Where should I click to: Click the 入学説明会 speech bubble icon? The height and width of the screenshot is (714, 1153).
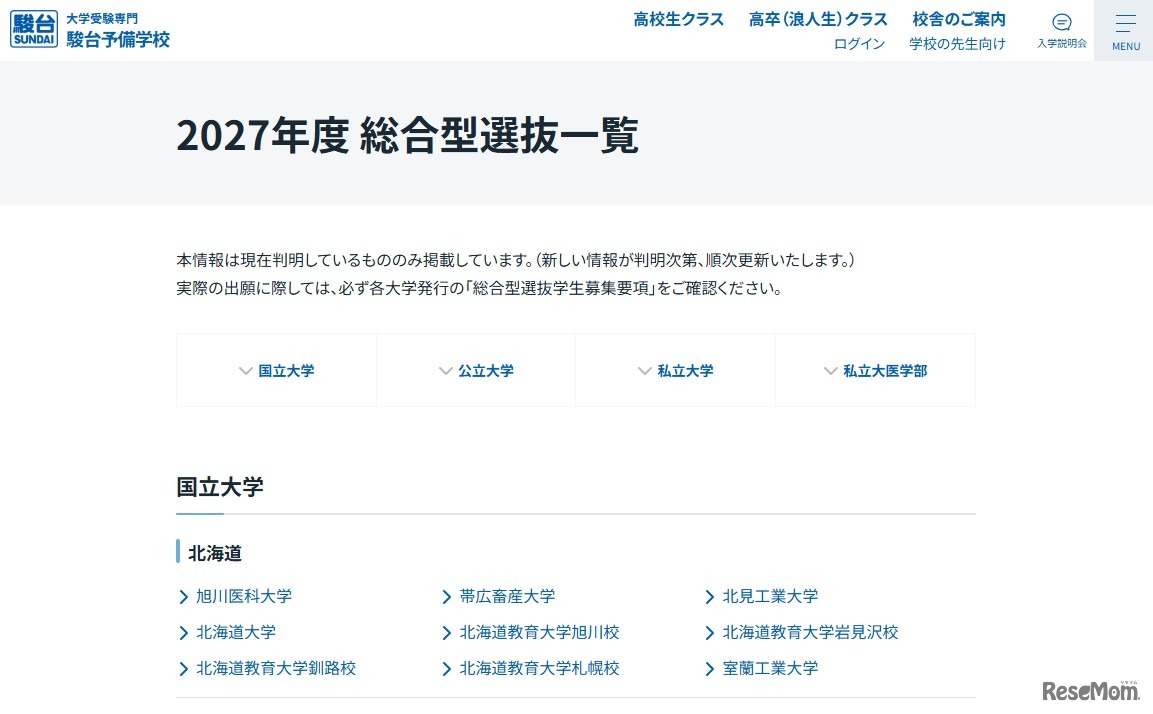pos(1061,22)
